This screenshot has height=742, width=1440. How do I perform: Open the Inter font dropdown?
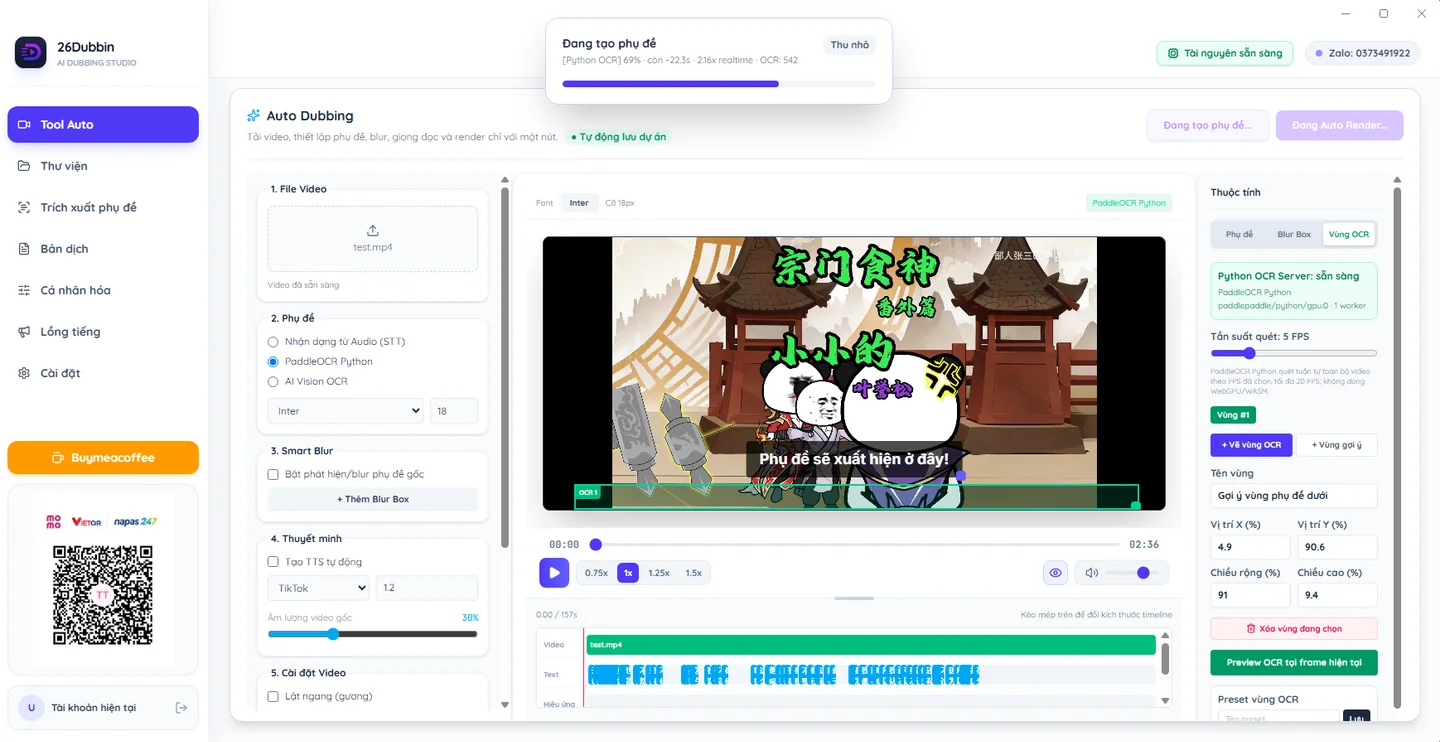(x=345, y=411)
